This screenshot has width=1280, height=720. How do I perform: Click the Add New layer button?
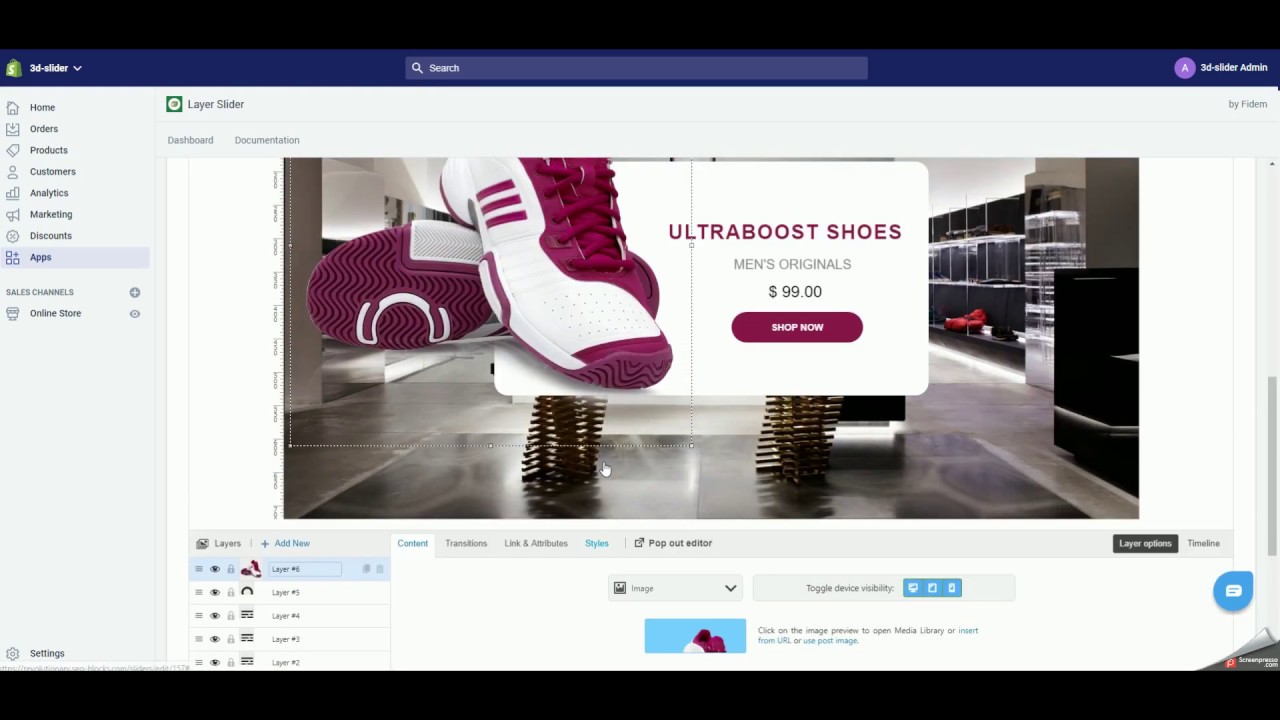(285, 543)
